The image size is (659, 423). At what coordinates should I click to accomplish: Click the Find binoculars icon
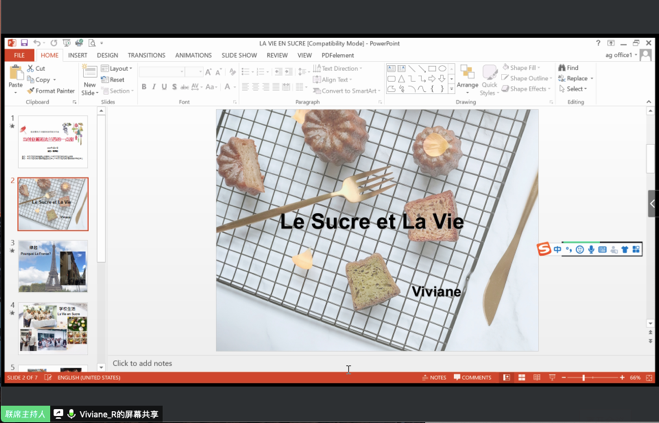(x=562, y=68)
